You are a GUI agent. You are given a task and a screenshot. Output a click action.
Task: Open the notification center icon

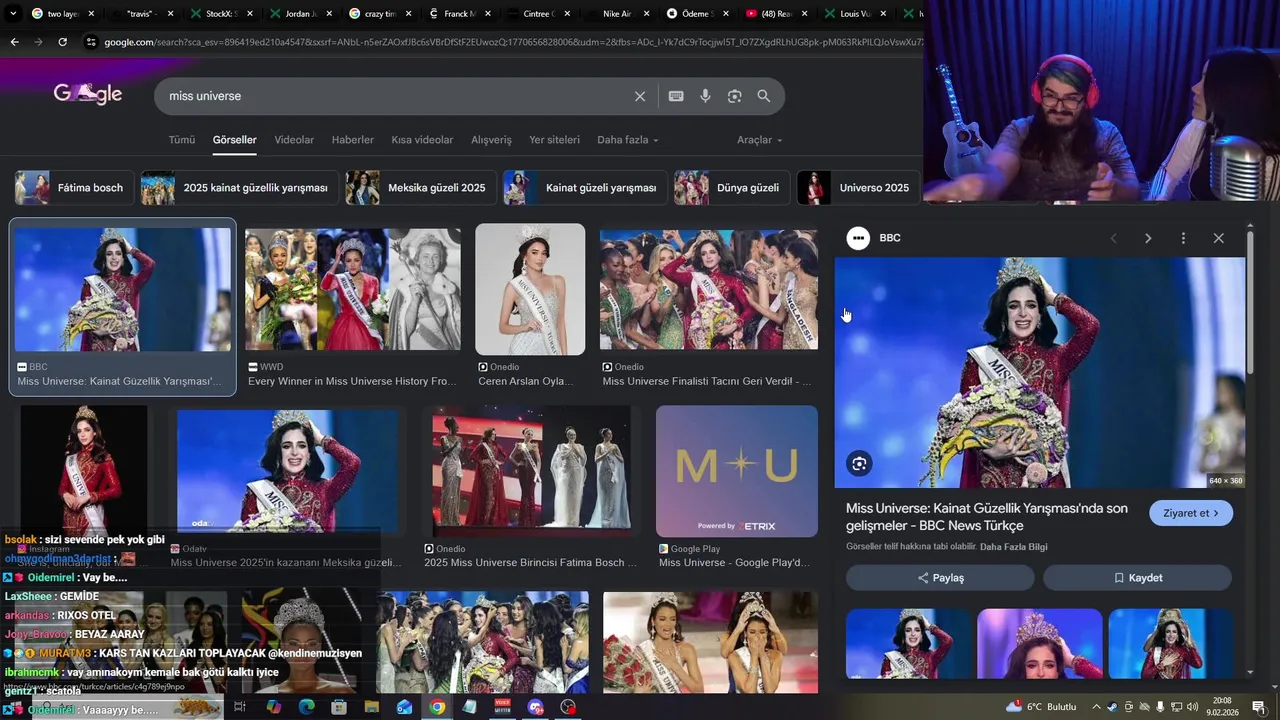tap(1259, 707)
